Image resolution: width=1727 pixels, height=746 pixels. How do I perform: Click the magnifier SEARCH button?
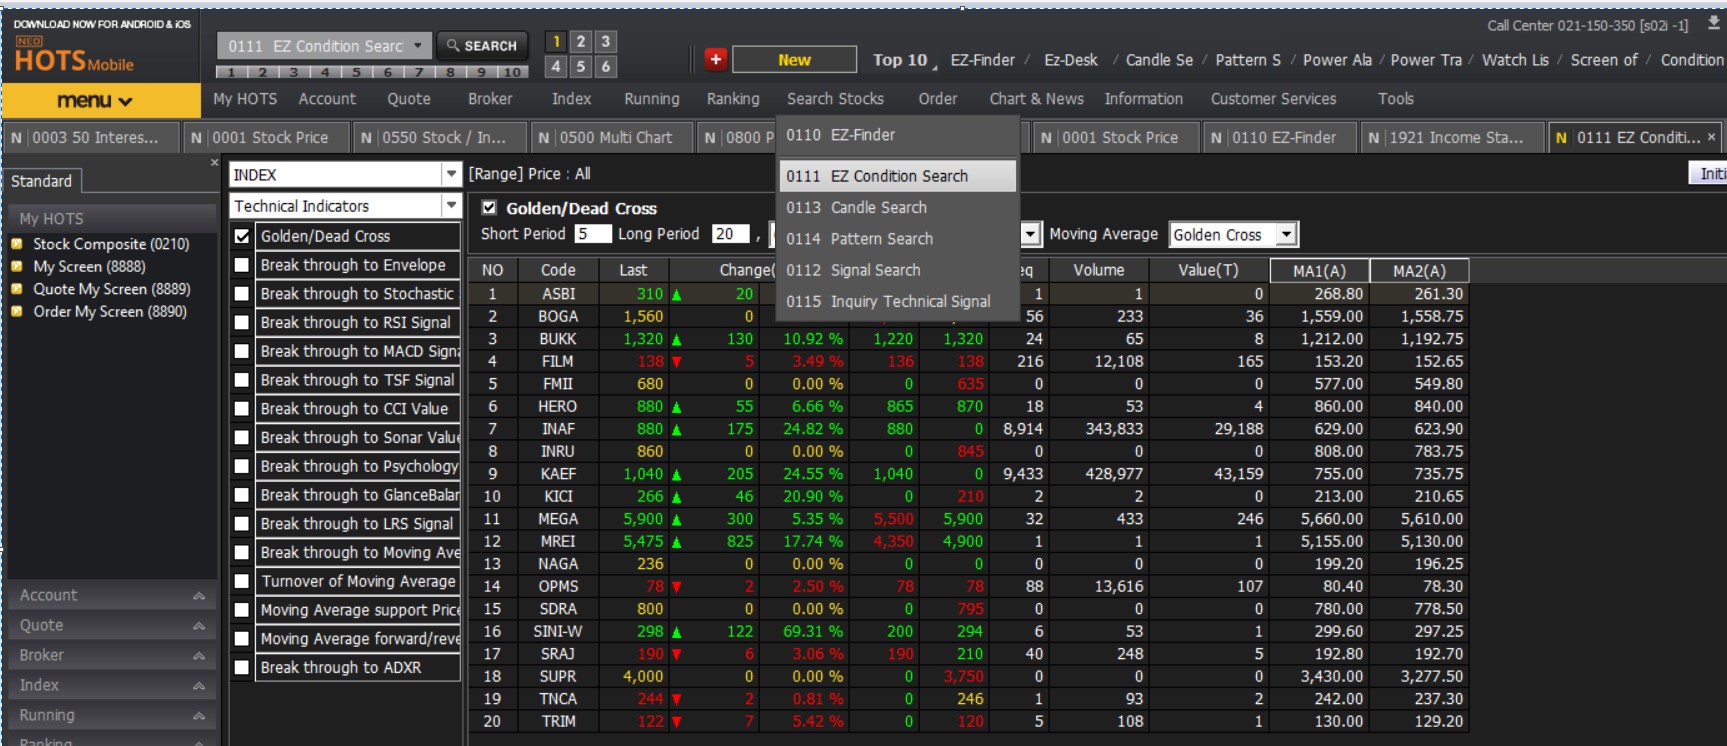(x=482, y=46)
